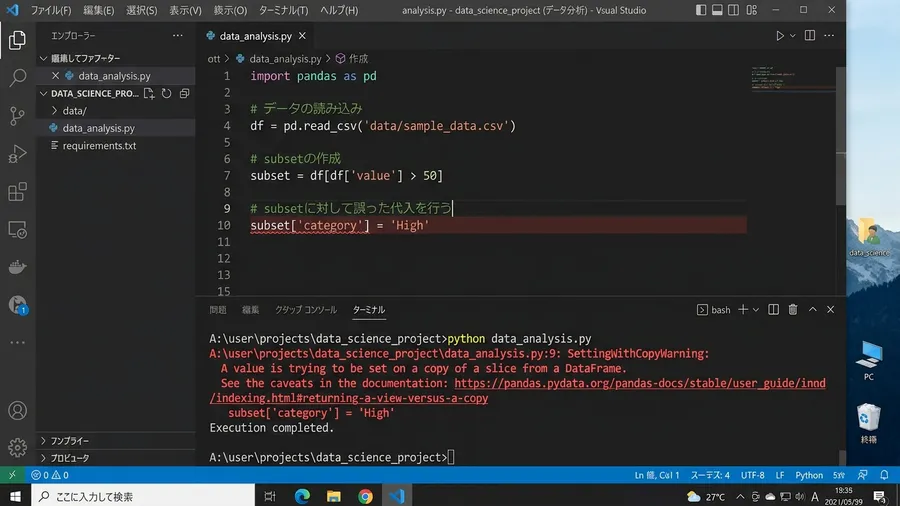Close the data_analysis.py editor tab
Image resolution: width=900 pixels, height=506 pixels.
point(302,36)
